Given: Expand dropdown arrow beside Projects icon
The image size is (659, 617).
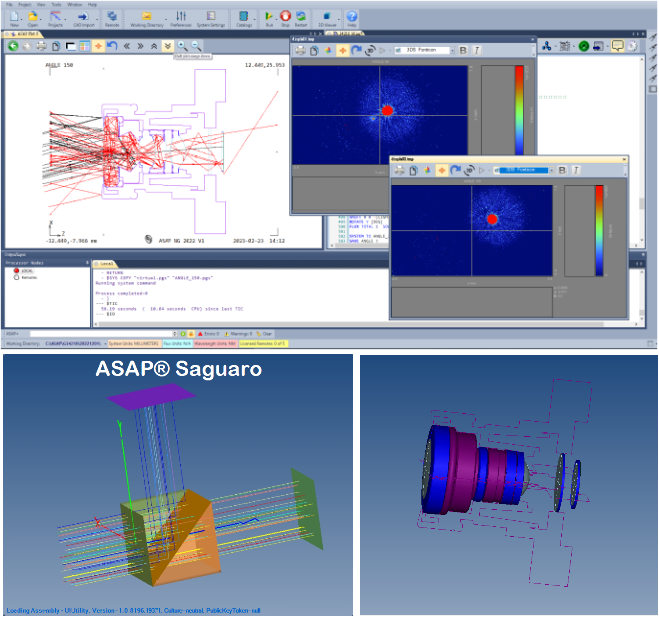Looking at the screenshot, I should tap(65, 19).
